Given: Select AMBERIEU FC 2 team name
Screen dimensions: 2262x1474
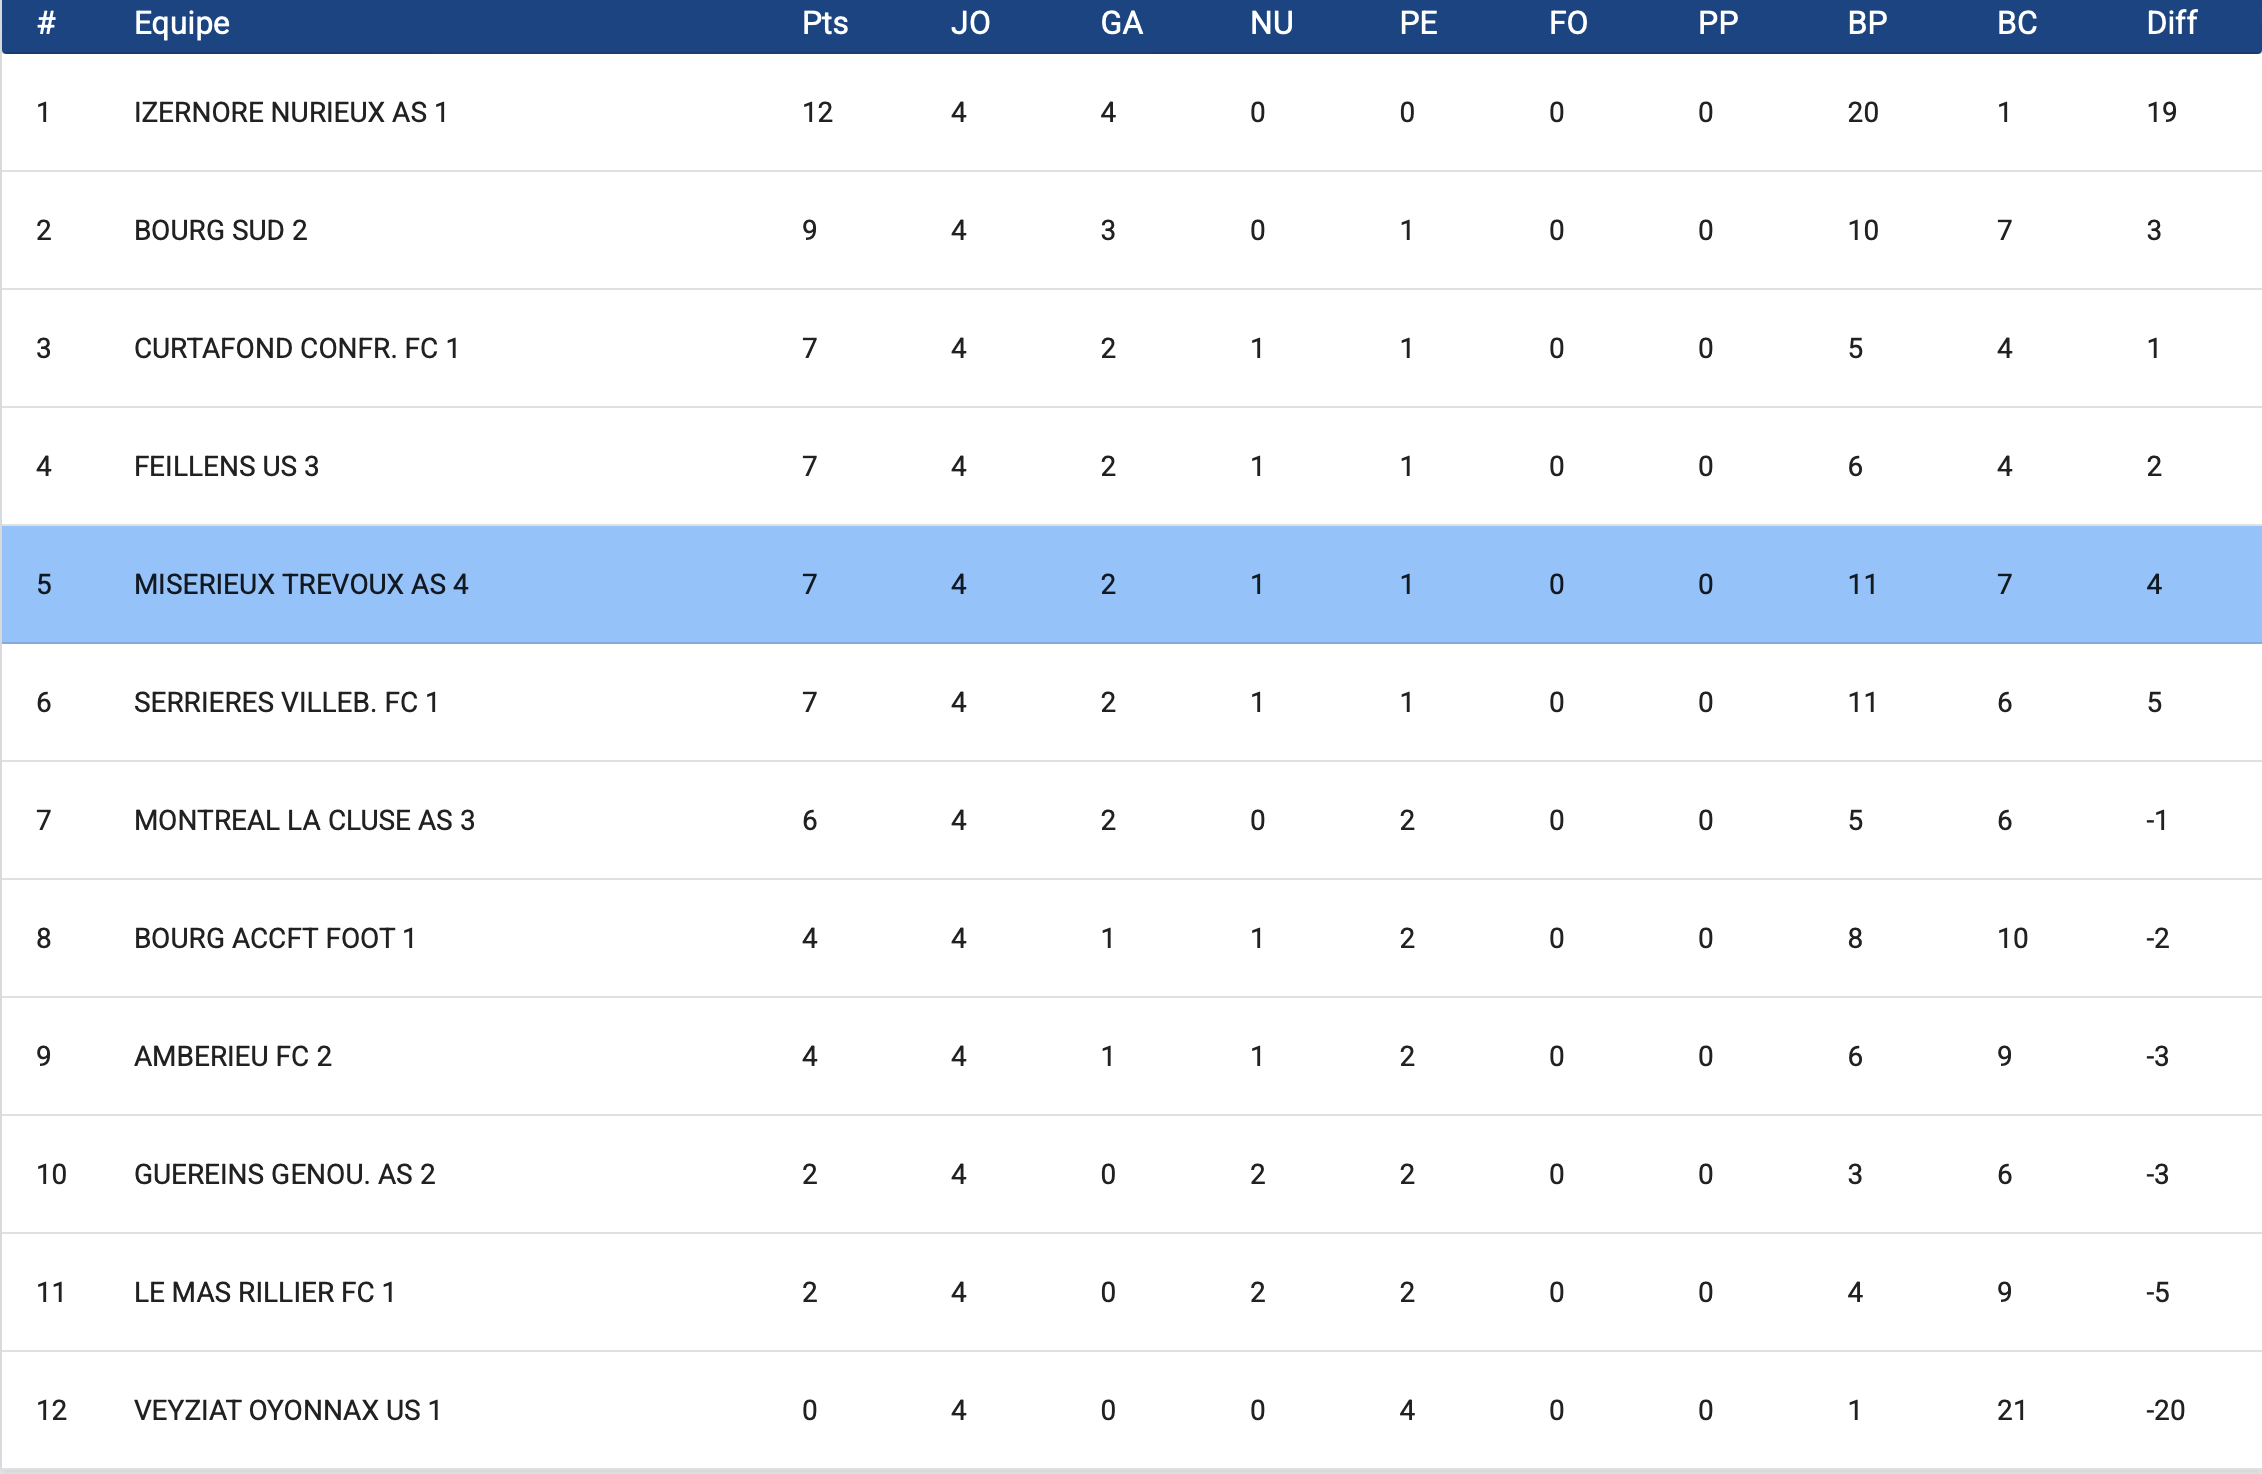Looking at the screenshot, I should 232,1056.
